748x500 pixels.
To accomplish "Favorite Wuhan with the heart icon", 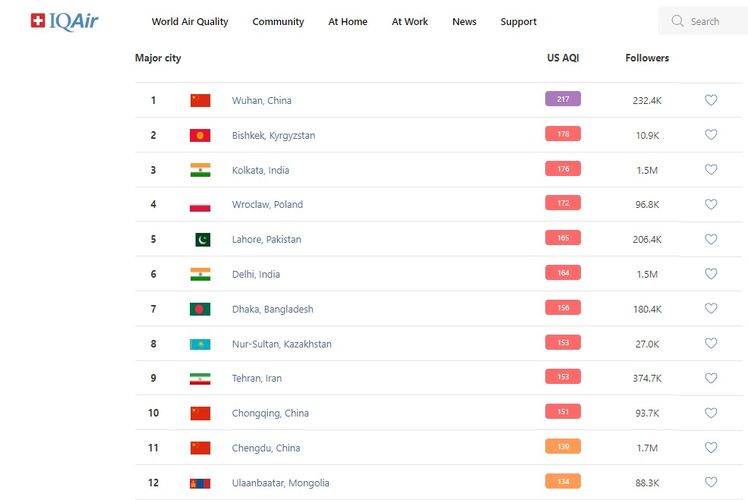I will (x=711, y=100).
